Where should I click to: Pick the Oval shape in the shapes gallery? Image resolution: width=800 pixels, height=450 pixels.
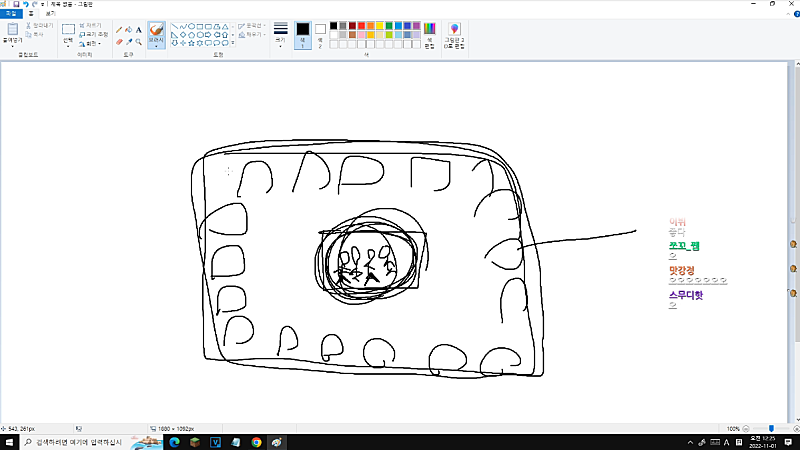click(x=191, y=27)
